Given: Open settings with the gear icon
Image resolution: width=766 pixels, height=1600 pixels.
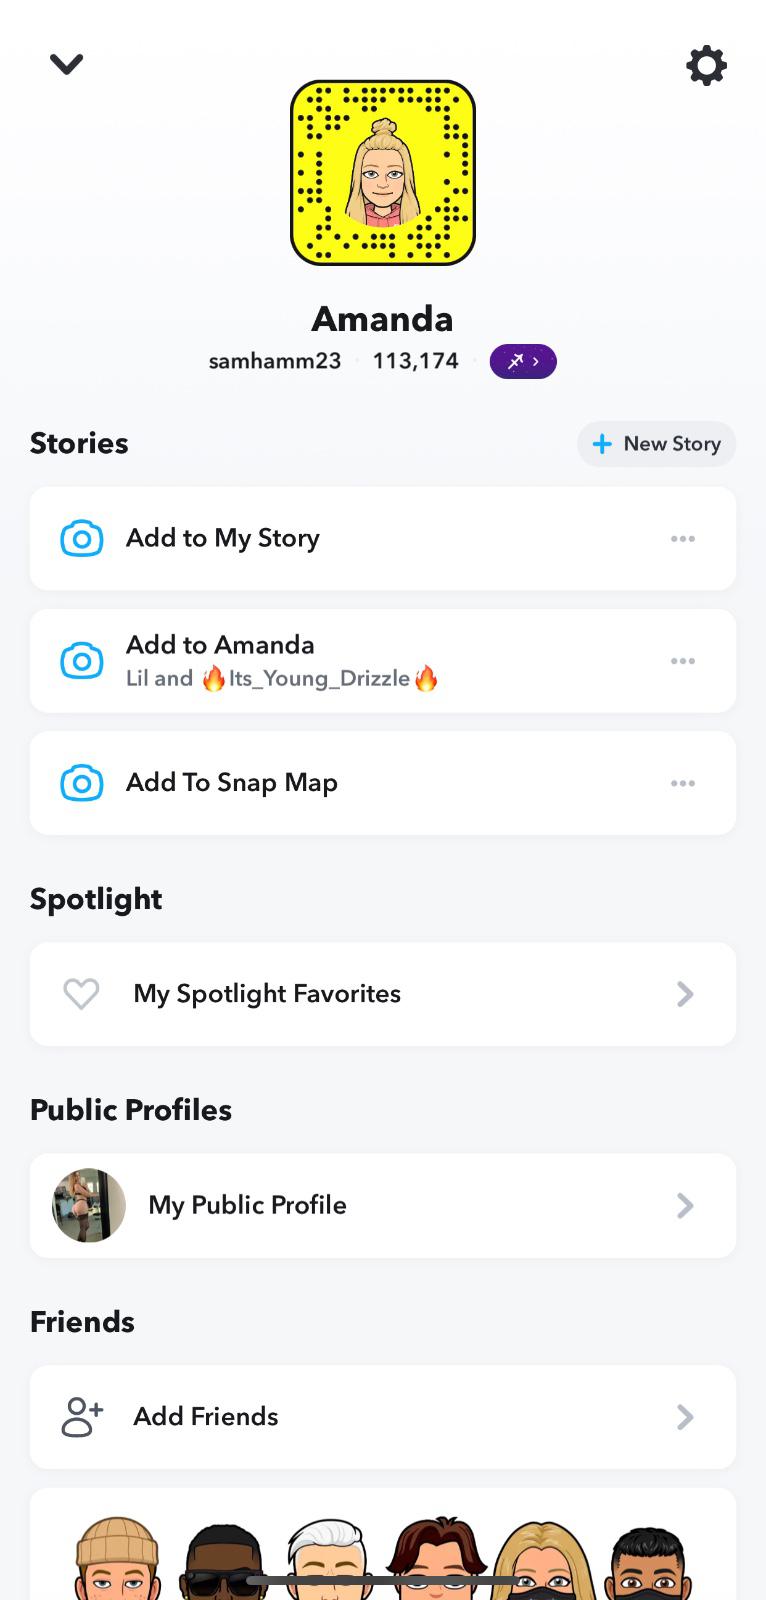Looking at the screenshot, I should point(706,66).
